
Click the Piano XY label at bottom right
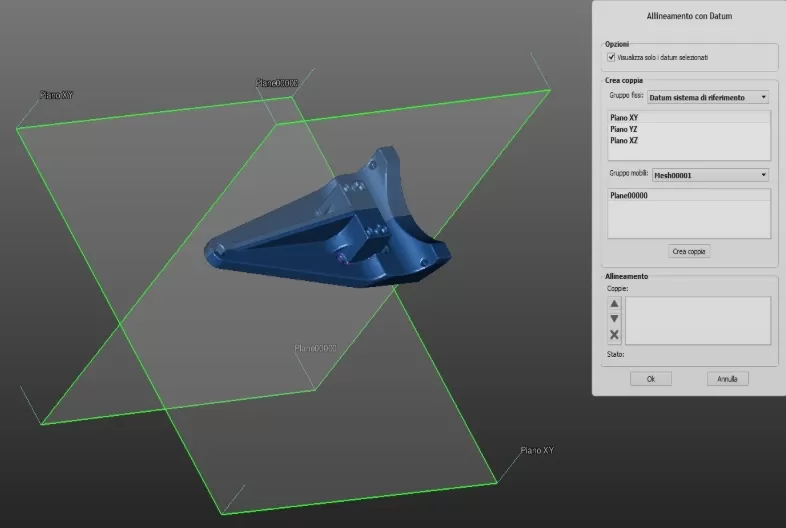point(537,450)
